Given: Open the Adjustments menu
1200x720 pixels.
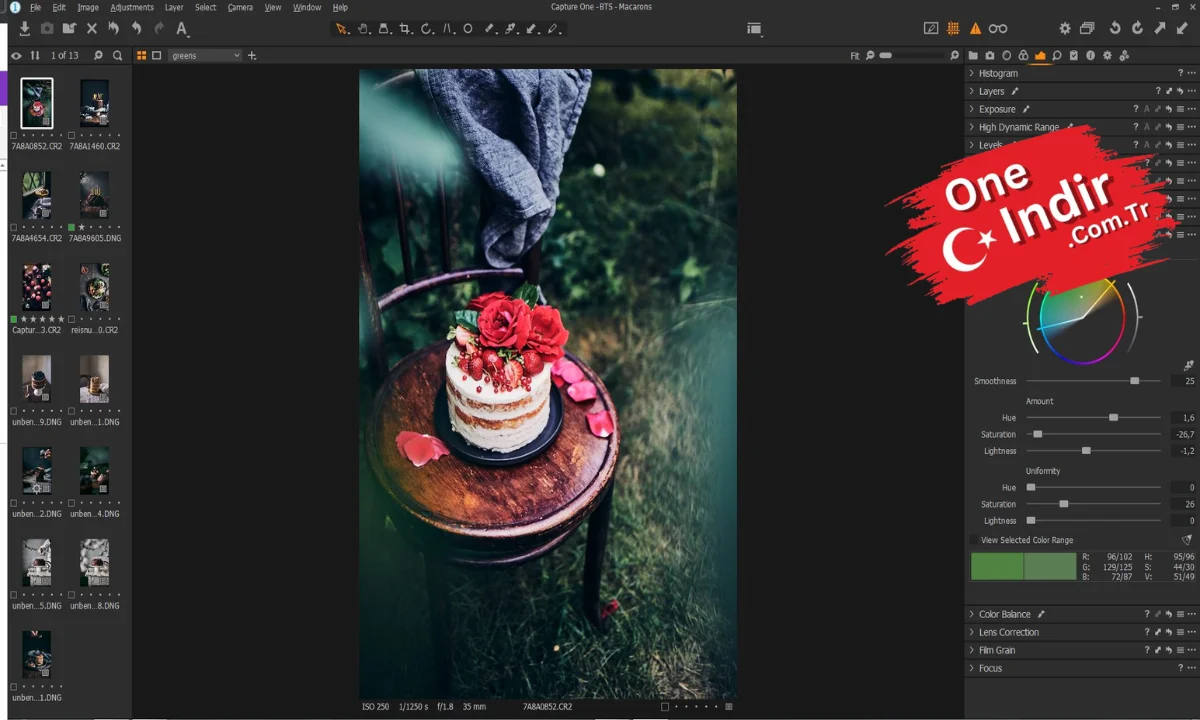Looking at the screenshot, I should click(x=132, y=7).
